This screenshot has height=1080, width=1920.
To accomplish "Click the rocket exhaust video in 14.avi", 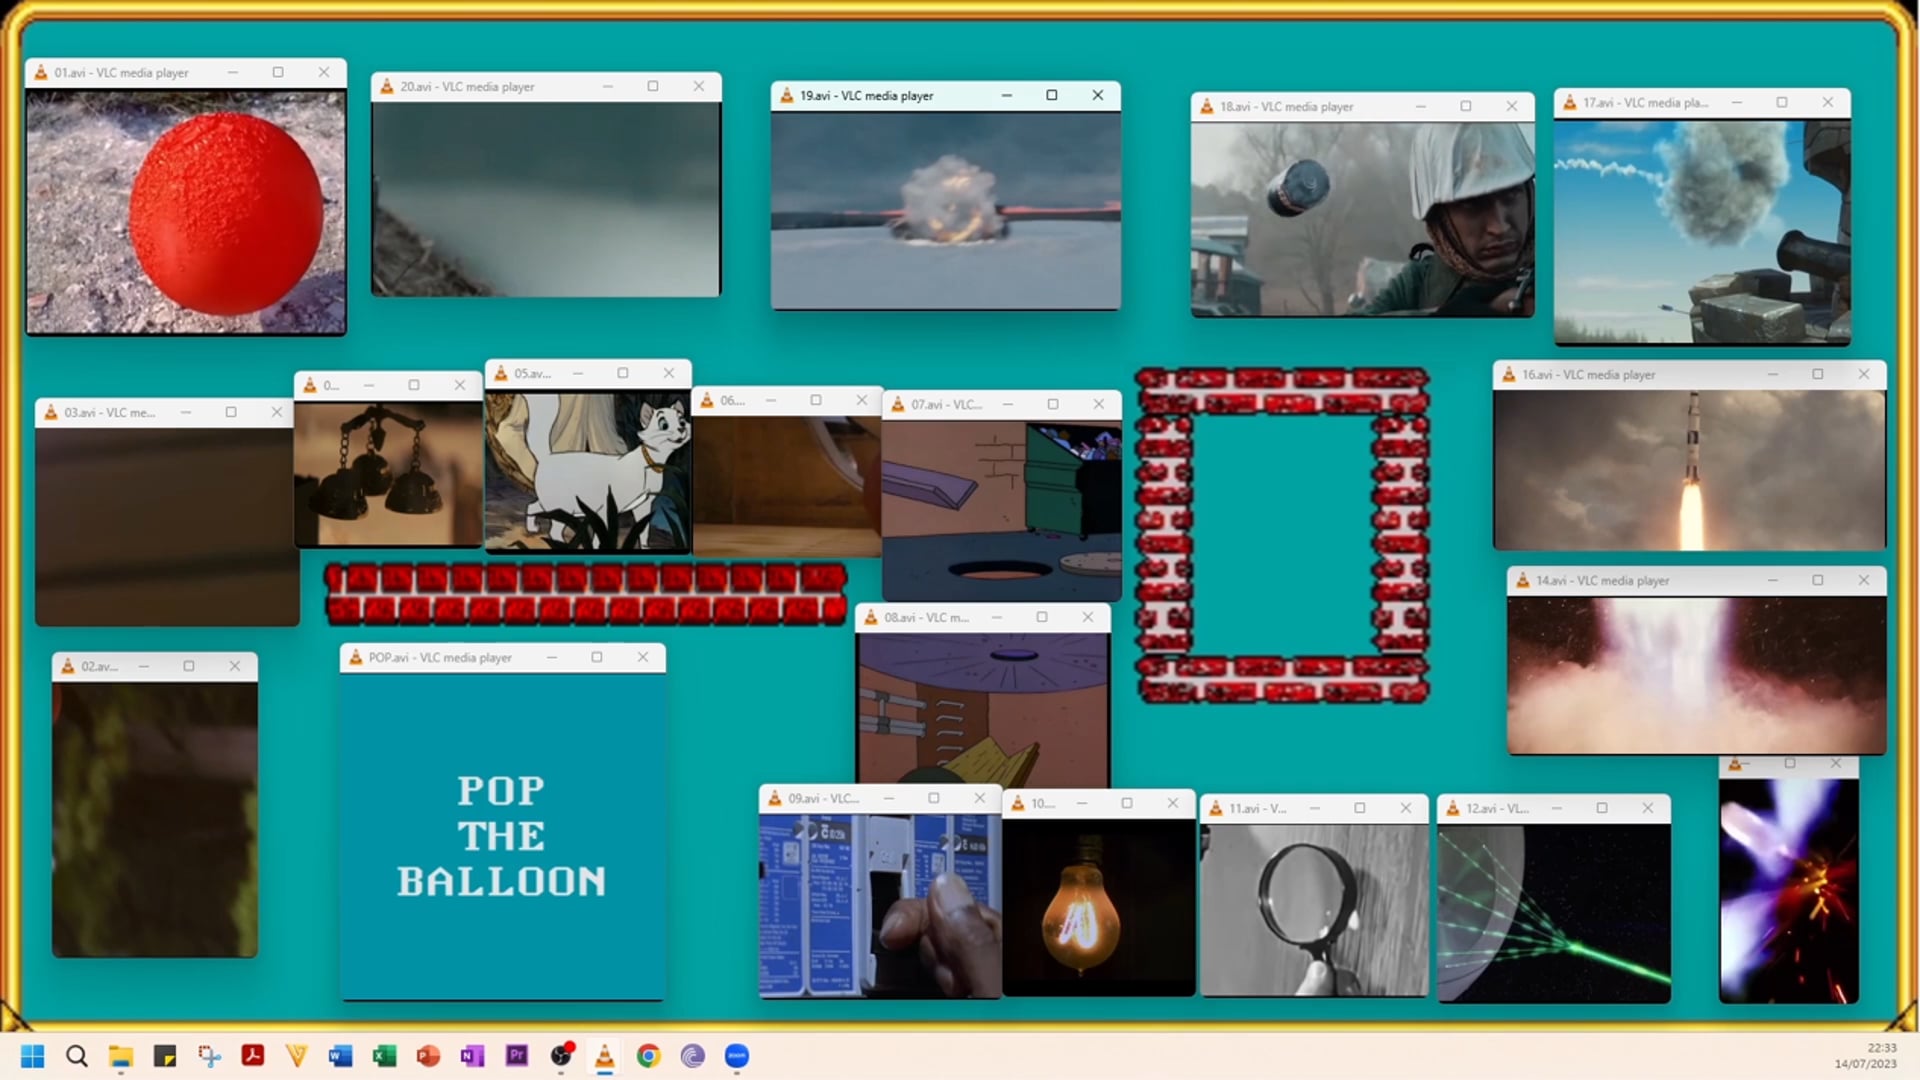I will click(x=1696, y=675).
